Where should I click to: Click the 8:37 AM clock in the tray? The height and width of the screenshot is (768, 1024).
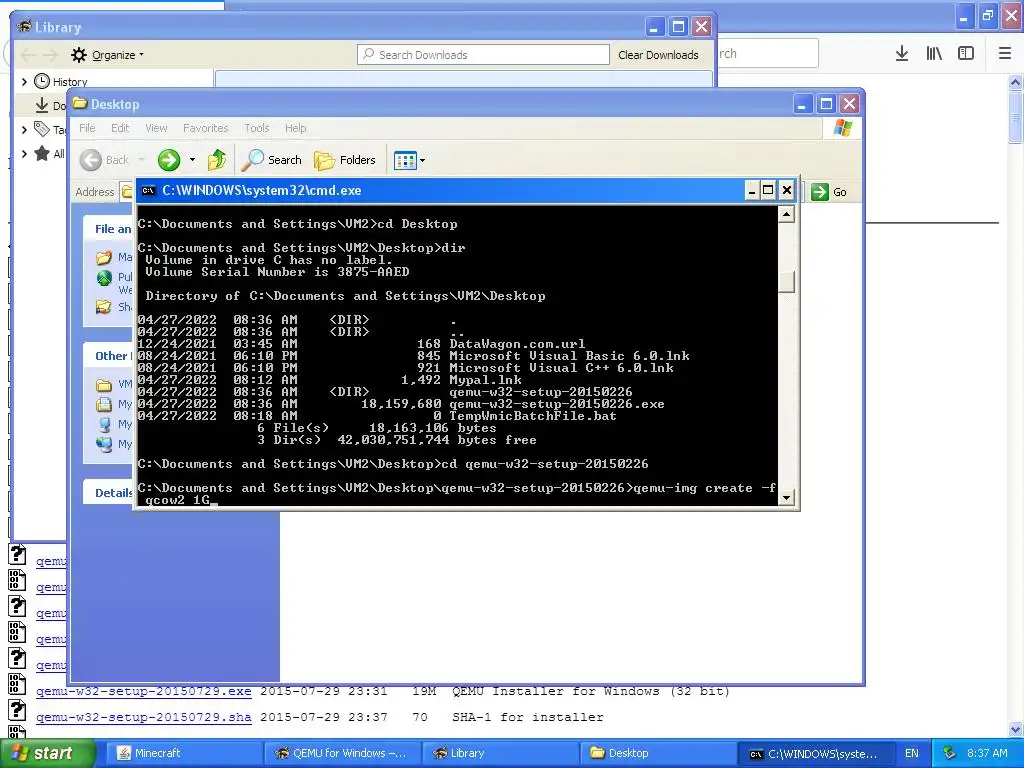(x=987, y=753)
